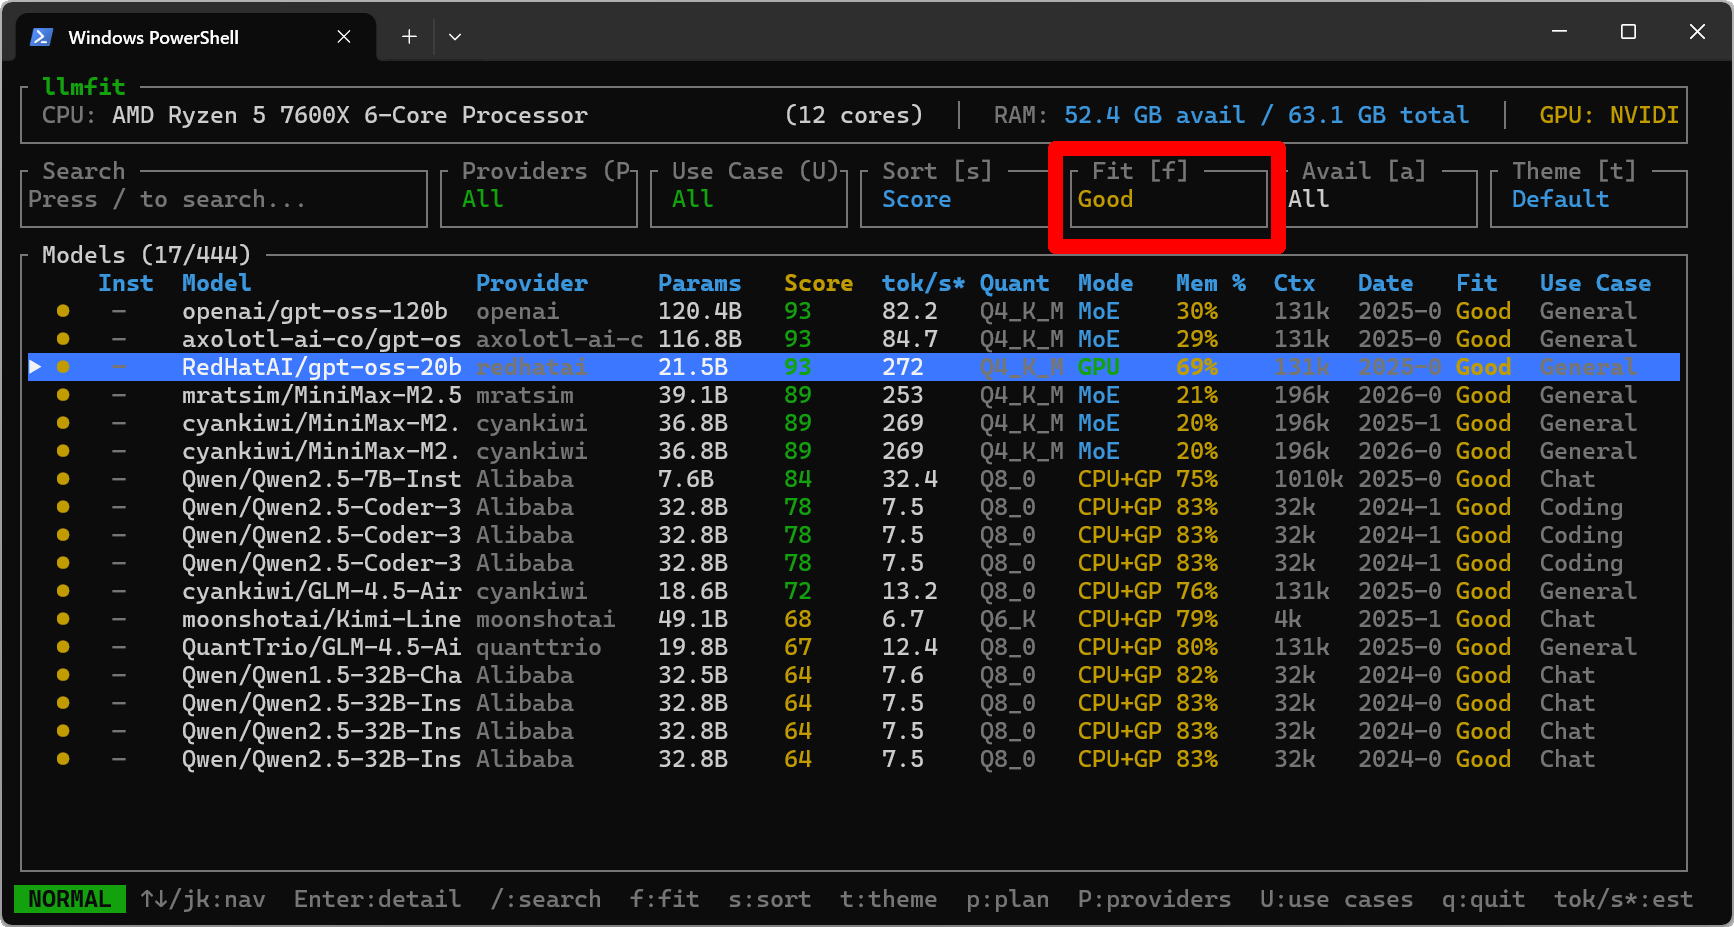Click the yellow dot beside openai/gpt-oss-120b
The image size is (1734, 927).
(63, 311)
